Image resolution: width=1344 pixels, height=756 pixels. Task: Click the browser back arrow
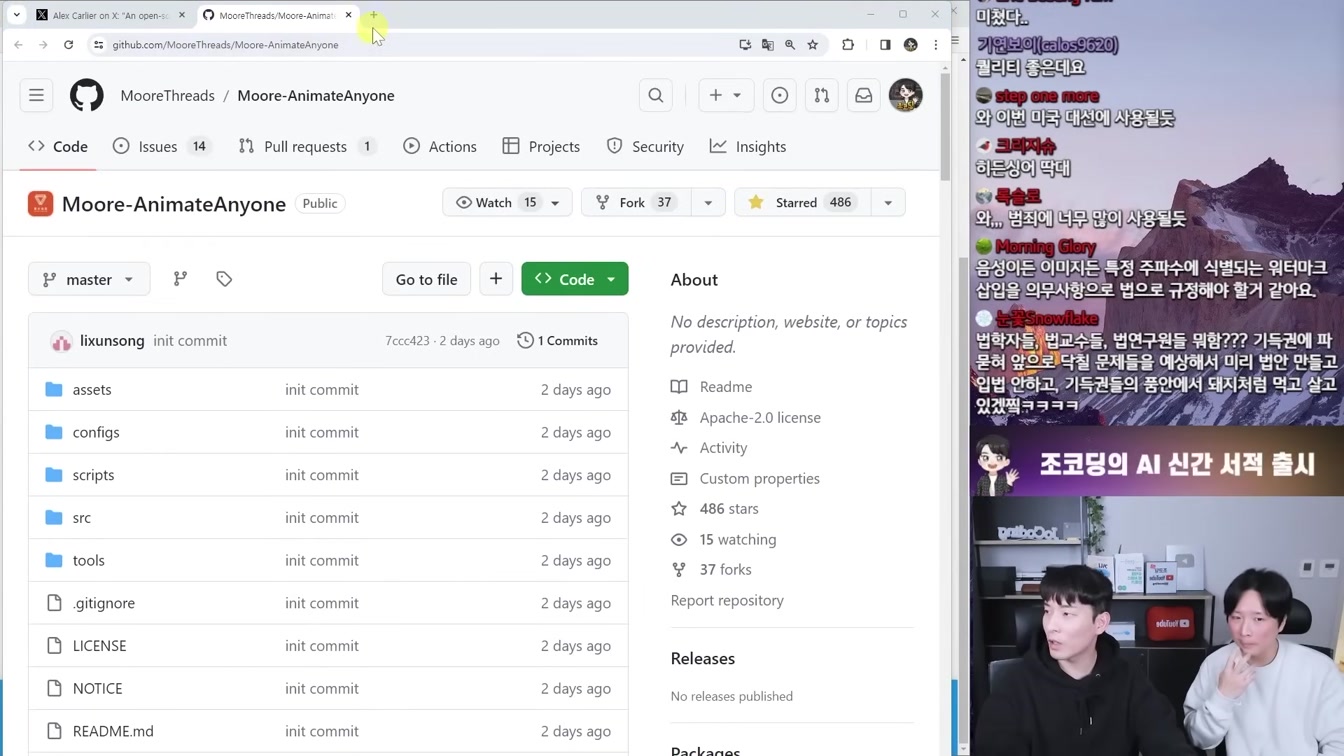(18, 45)
